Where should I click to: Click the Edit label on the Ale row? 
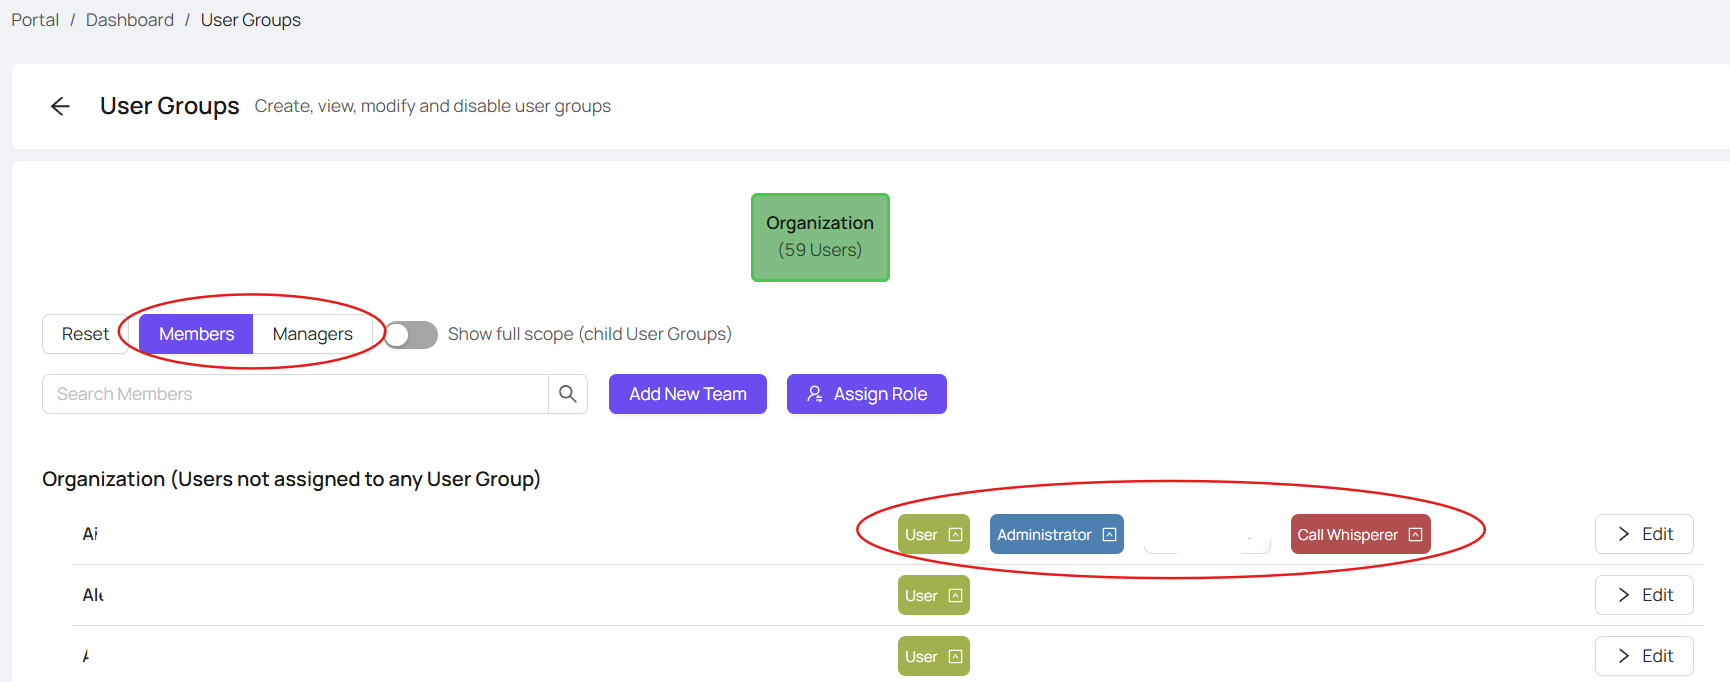pyautogui.click(x=1658, y=595)
